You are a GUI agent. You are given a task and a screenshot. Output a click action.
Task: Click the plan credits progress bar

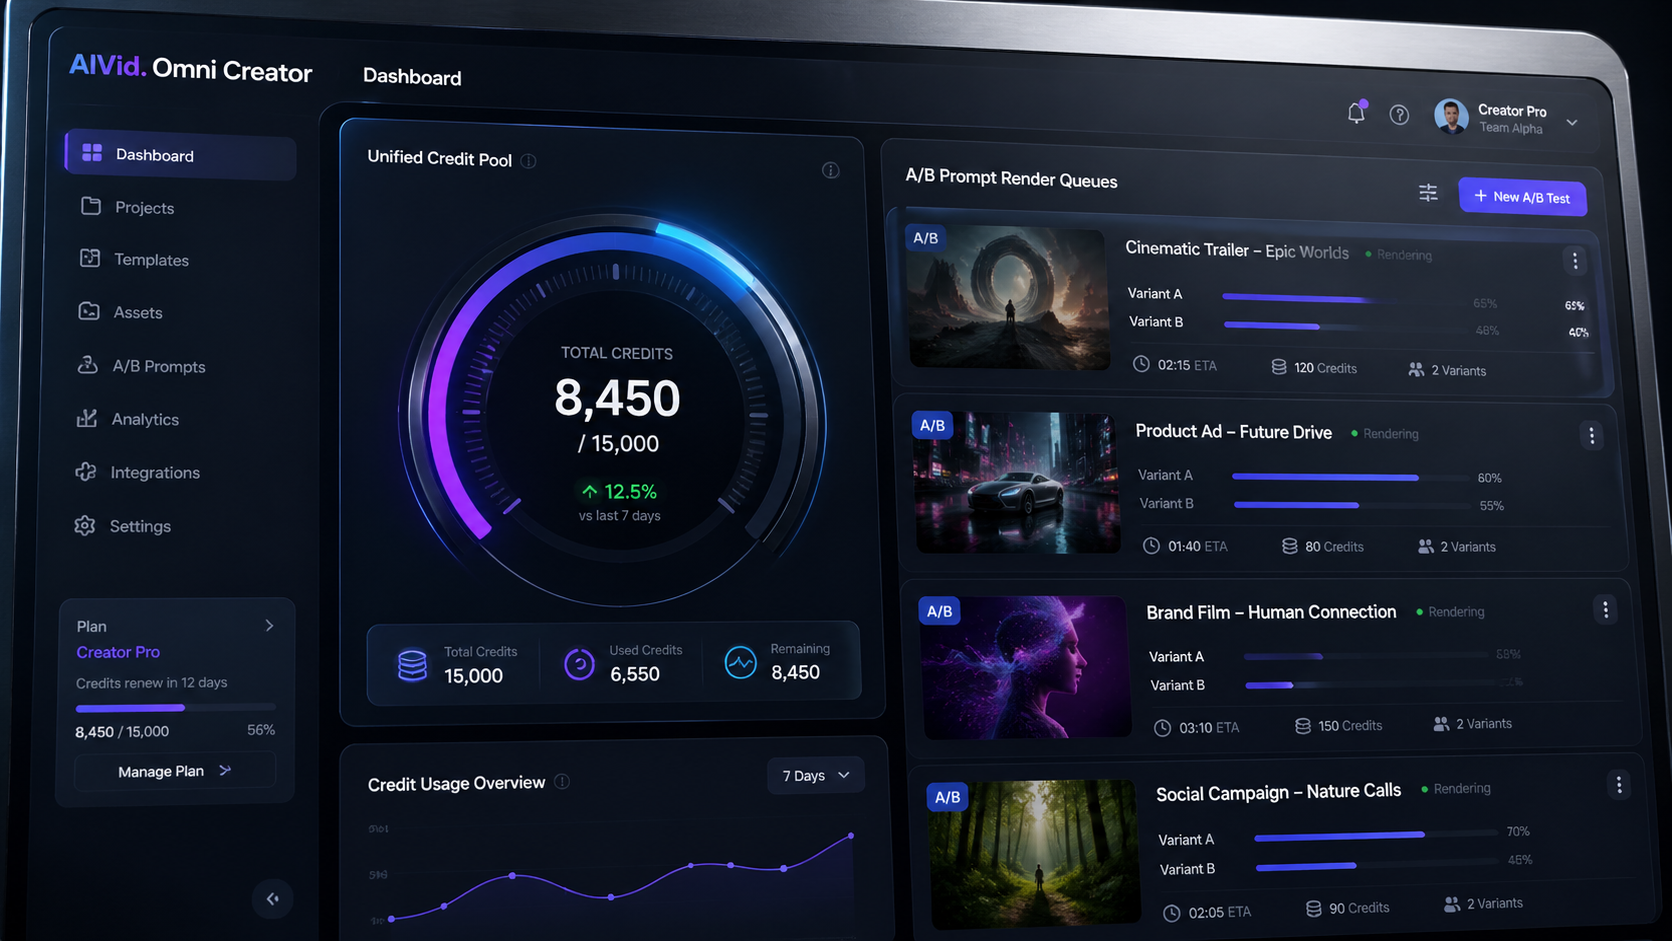[175, 708]
